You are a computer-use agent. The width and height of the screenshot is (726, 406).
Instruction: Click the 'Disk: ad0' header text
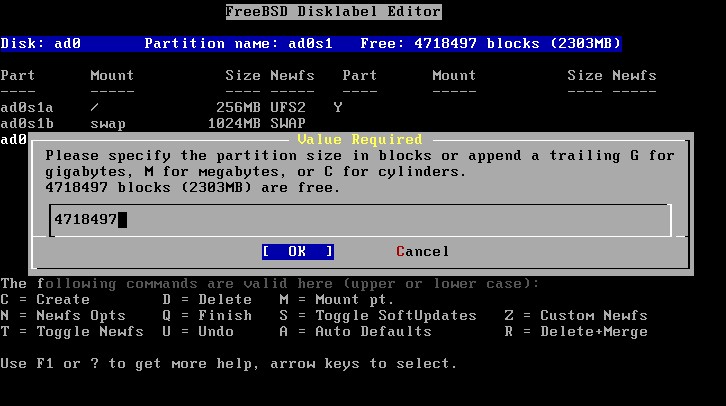41,44
